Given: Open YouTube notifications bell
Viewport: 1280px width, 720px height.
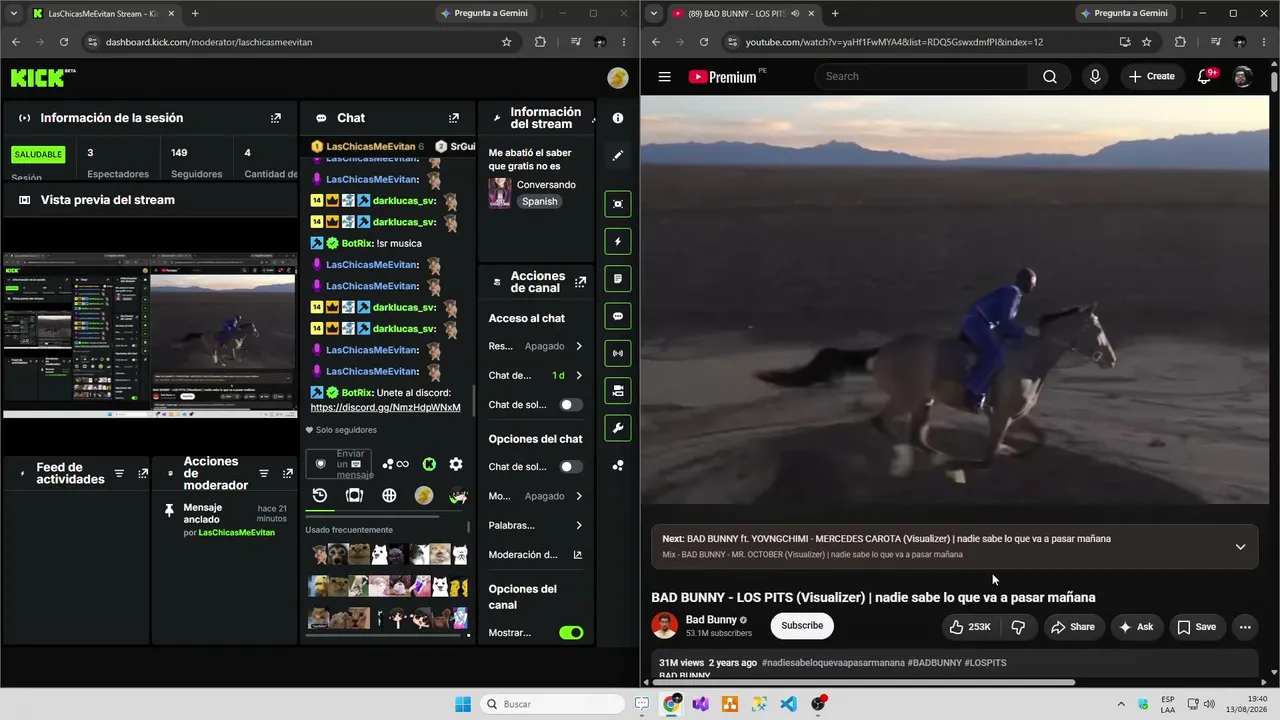Looking at the screenshot, I should click(x=1205, y=76).
